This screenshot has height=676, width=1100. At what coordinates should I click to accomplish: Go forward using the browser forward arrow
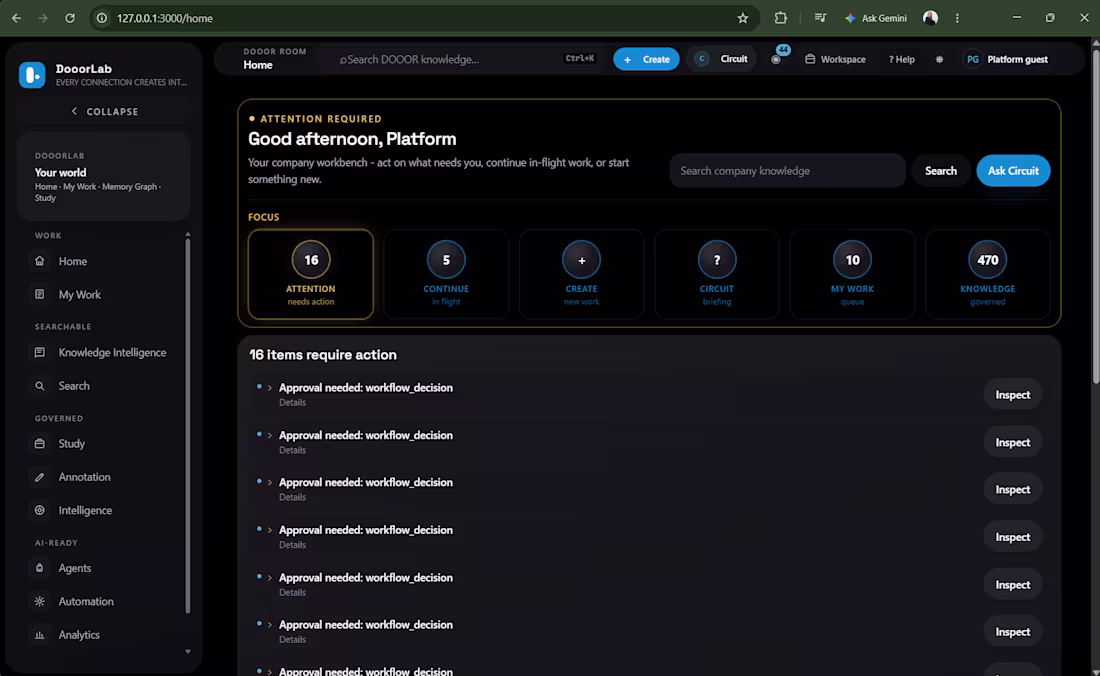(x=43, y=18)
